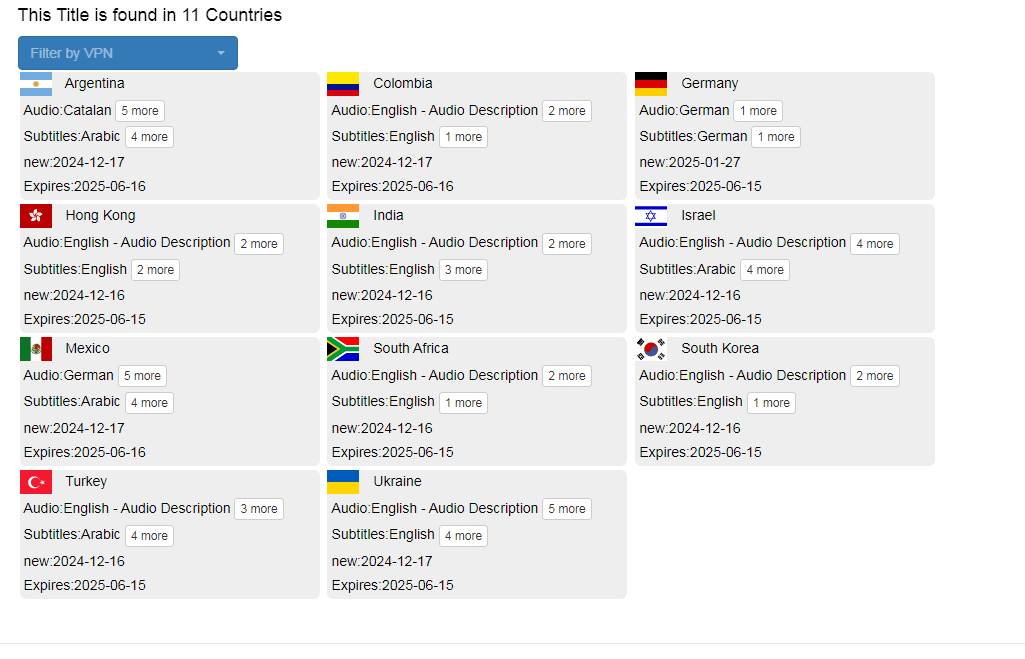Click the Turkey flag icon
This screenshot has height=659, width=1025.
(36, 482)
